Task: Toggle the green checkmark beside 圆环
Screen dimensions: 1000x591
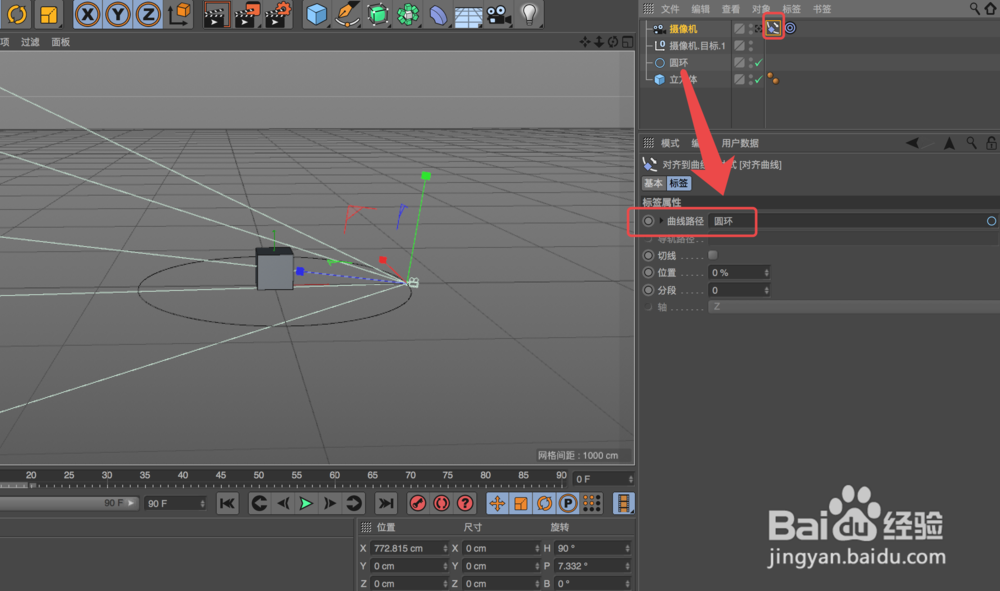Action: [758, 61]
